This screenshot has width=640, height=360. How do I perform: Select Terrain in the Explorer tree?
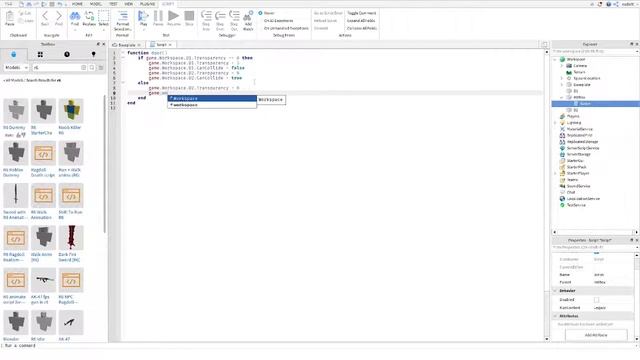tap(579, 72)
